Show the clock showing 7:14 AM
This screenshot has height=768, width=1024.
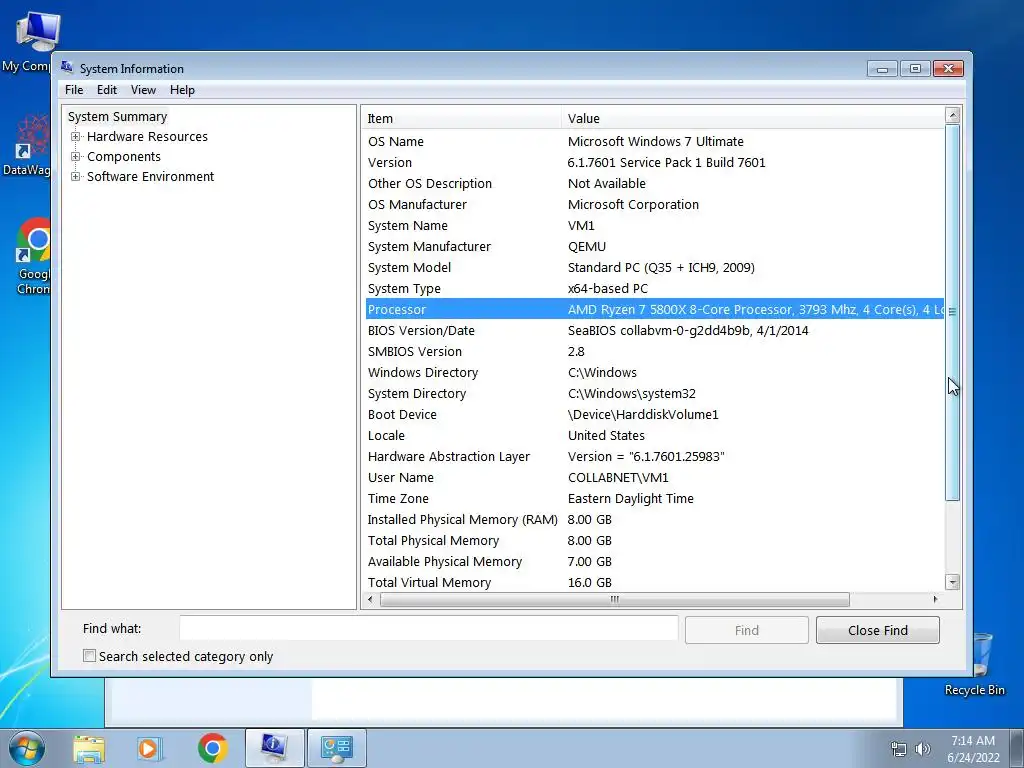[x=973, y=748]
